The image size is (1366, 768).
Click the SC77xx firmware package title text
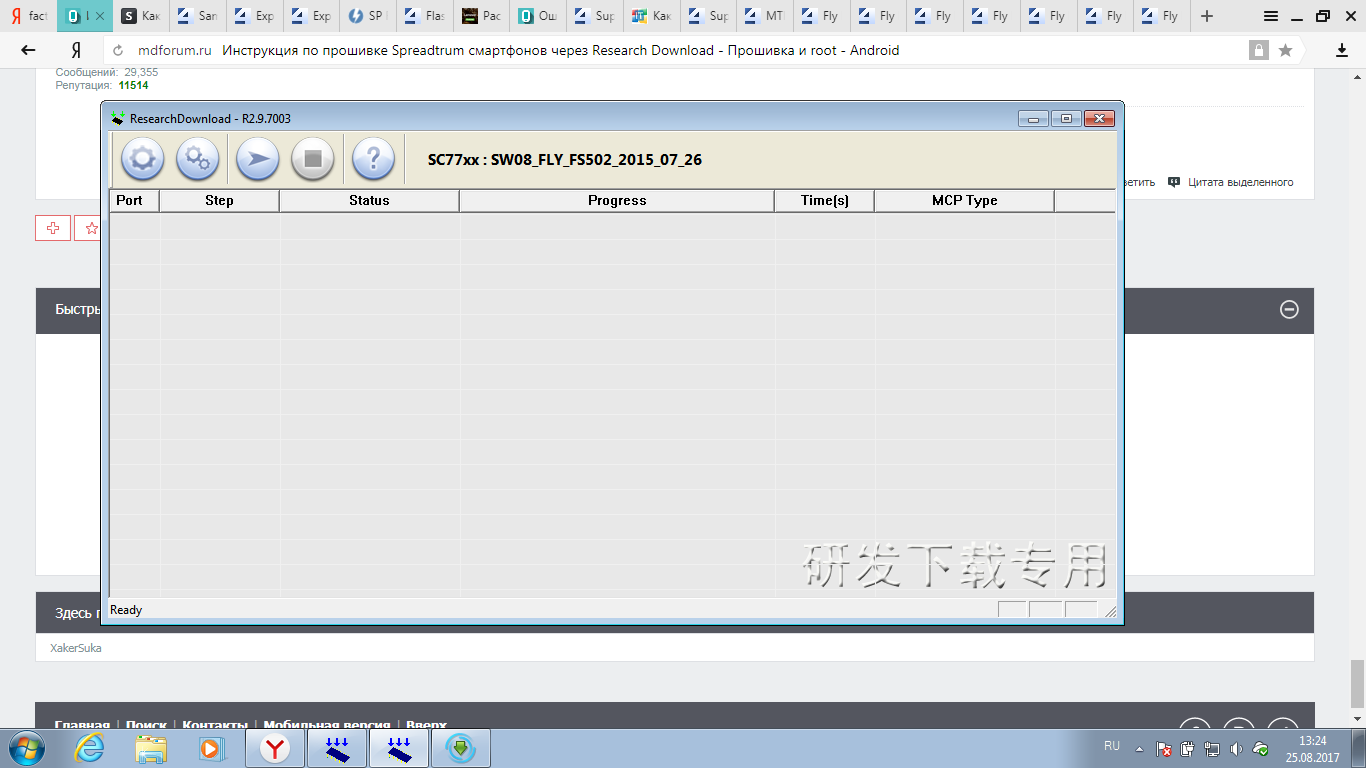point(565,159)
